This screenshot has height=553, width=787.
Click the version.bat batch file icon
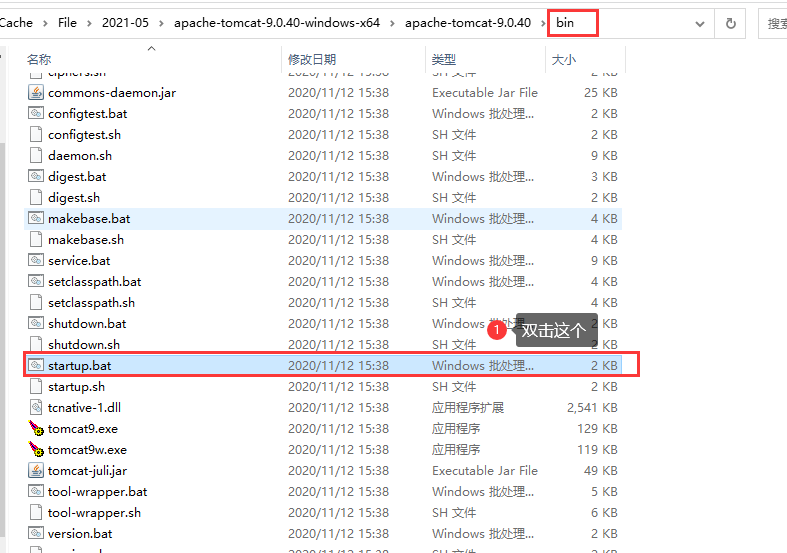point(36,533)
